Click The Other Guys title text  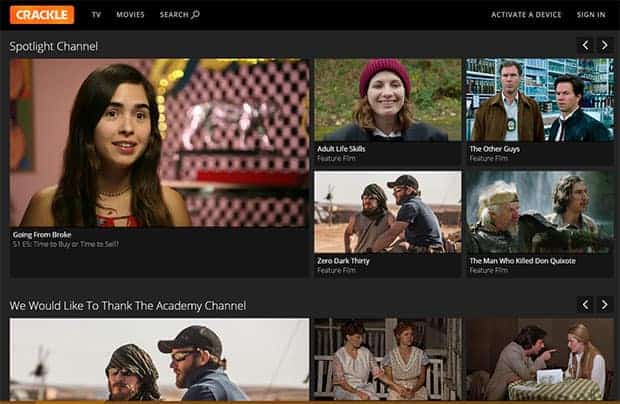(495, 149)
